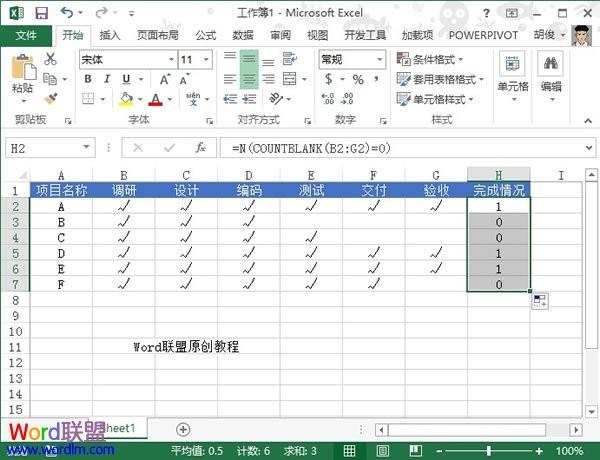Click the green 文件 button
This screenshot has width=600, height=460.
pyautogui.click(x=25, y=35)
